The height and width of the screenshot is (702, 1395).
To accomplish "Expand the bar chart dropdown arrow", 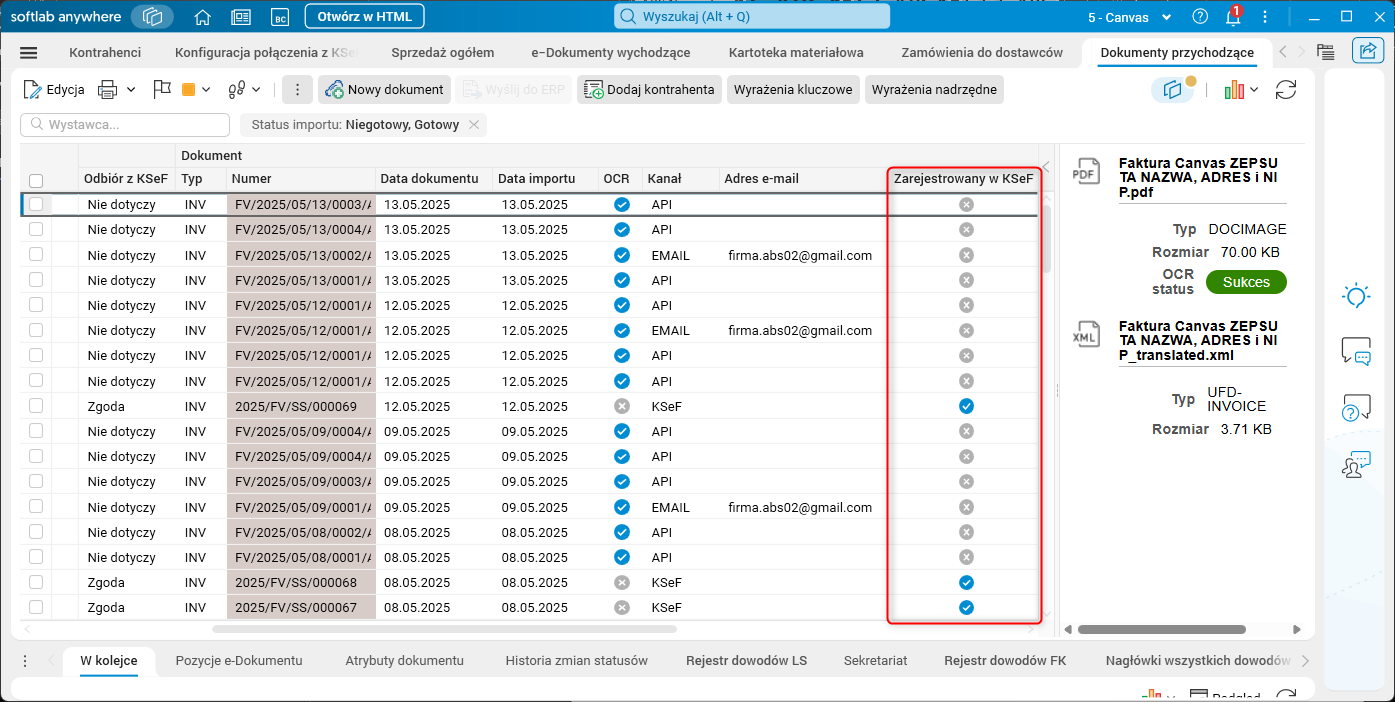I will click(1254, 90).
